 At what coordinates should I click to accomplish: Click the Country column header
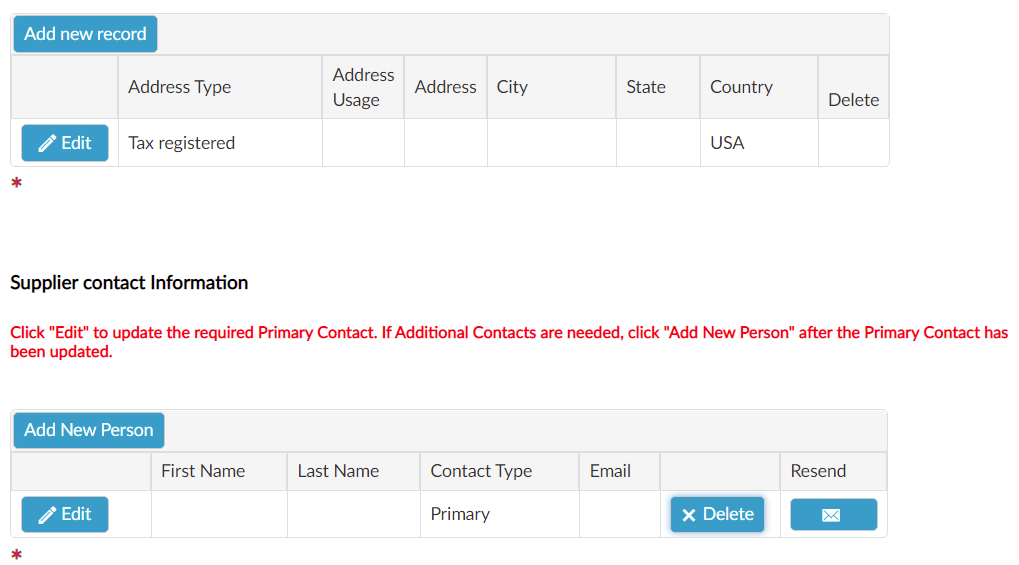click(x=742, y=87)
